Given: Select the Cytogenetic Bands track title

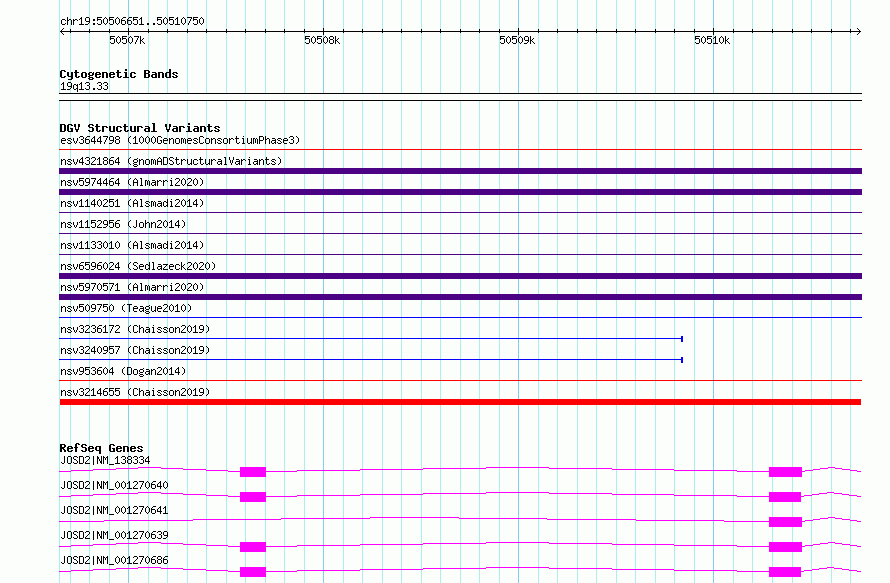Looking at the screenshot, I should (119, 74).
